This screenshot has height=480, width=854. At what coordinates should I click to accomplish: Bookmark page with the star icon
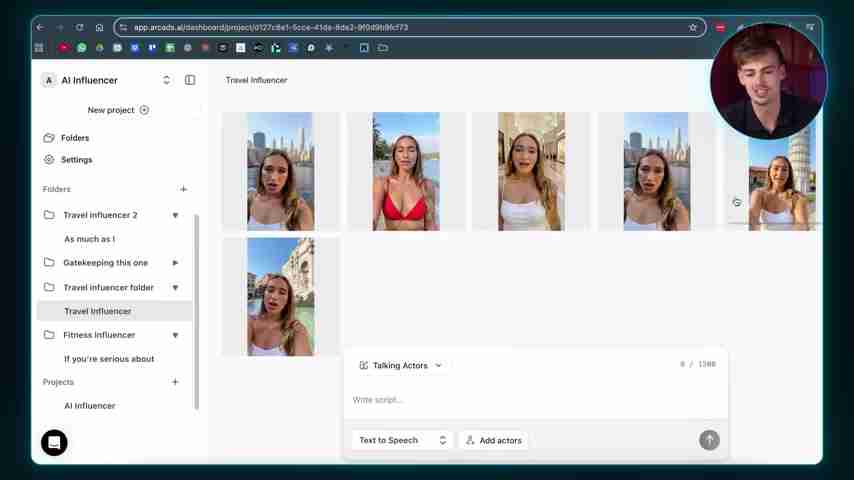pyautogui.click(x=693, y=27)
